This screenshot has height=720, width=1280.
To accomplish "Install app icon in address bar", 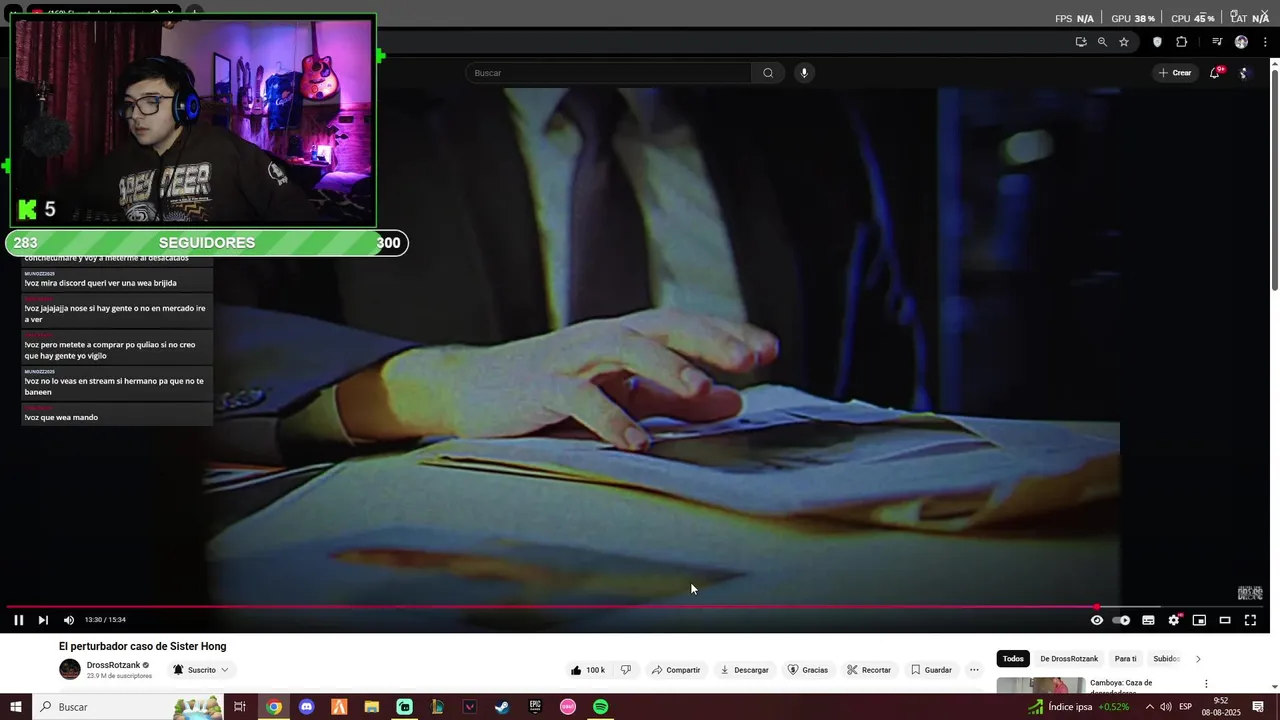I will [x=1081, y=42].
